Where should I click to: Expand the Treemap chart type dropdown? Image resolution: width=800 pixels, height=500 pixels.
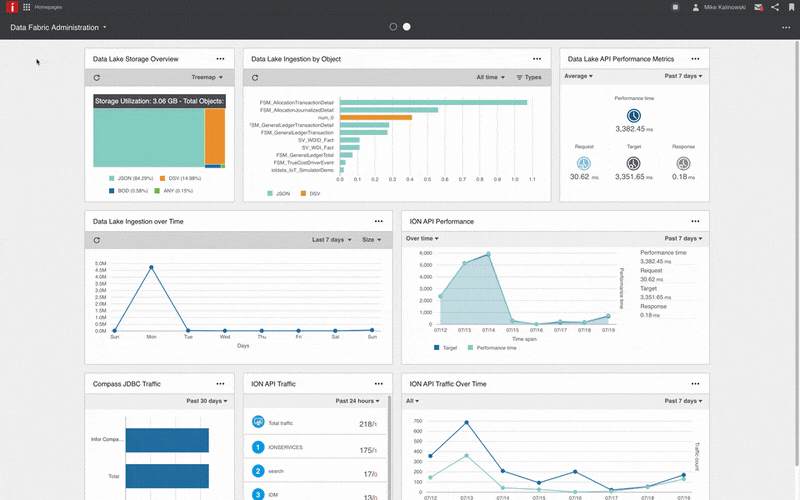point(207,77)
